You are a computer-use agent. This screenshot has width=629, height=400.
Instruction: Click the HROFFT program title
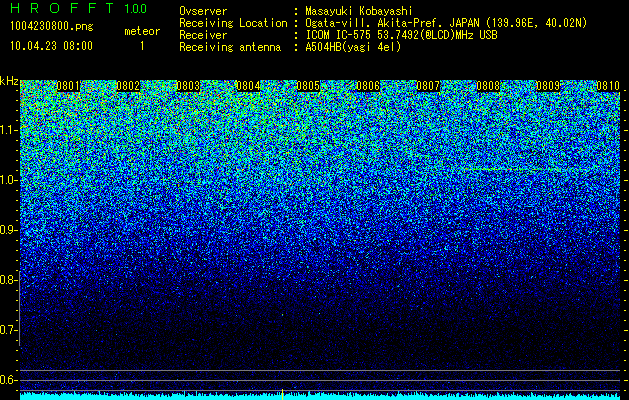(x=62, y=8)
